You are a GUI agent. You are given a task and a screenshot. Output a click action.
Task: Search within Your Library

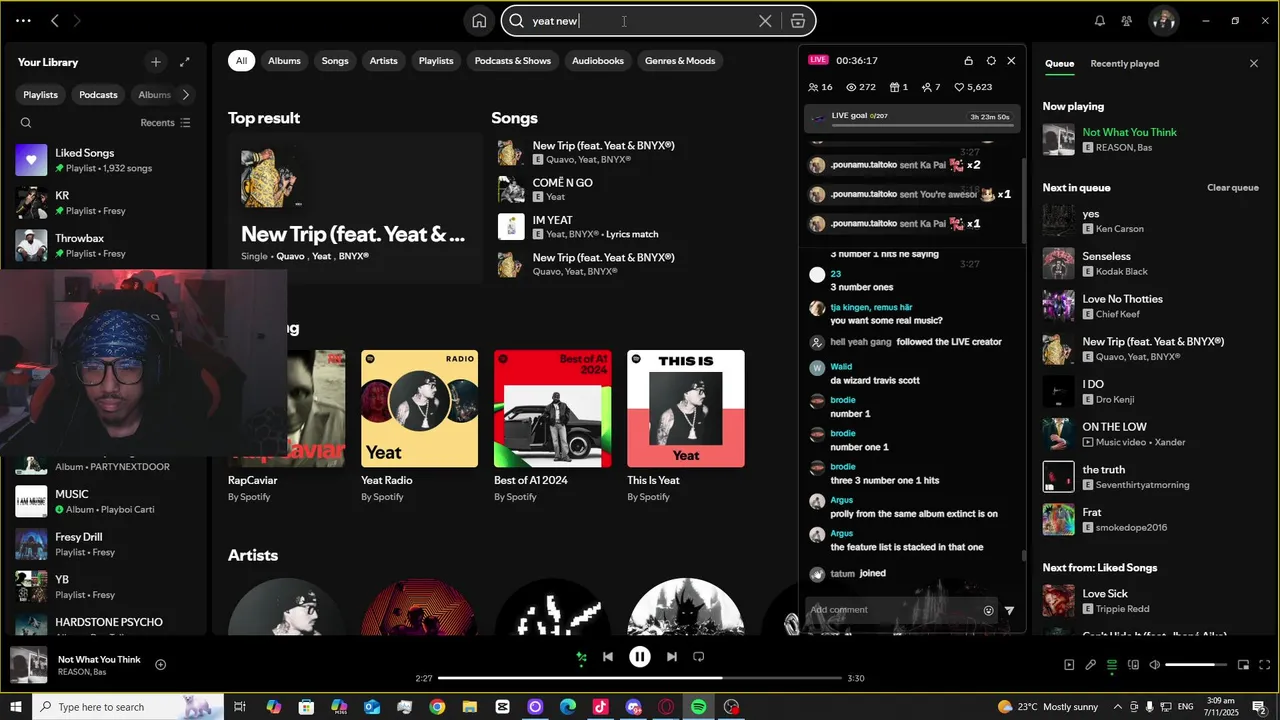[x=26, y=123]
